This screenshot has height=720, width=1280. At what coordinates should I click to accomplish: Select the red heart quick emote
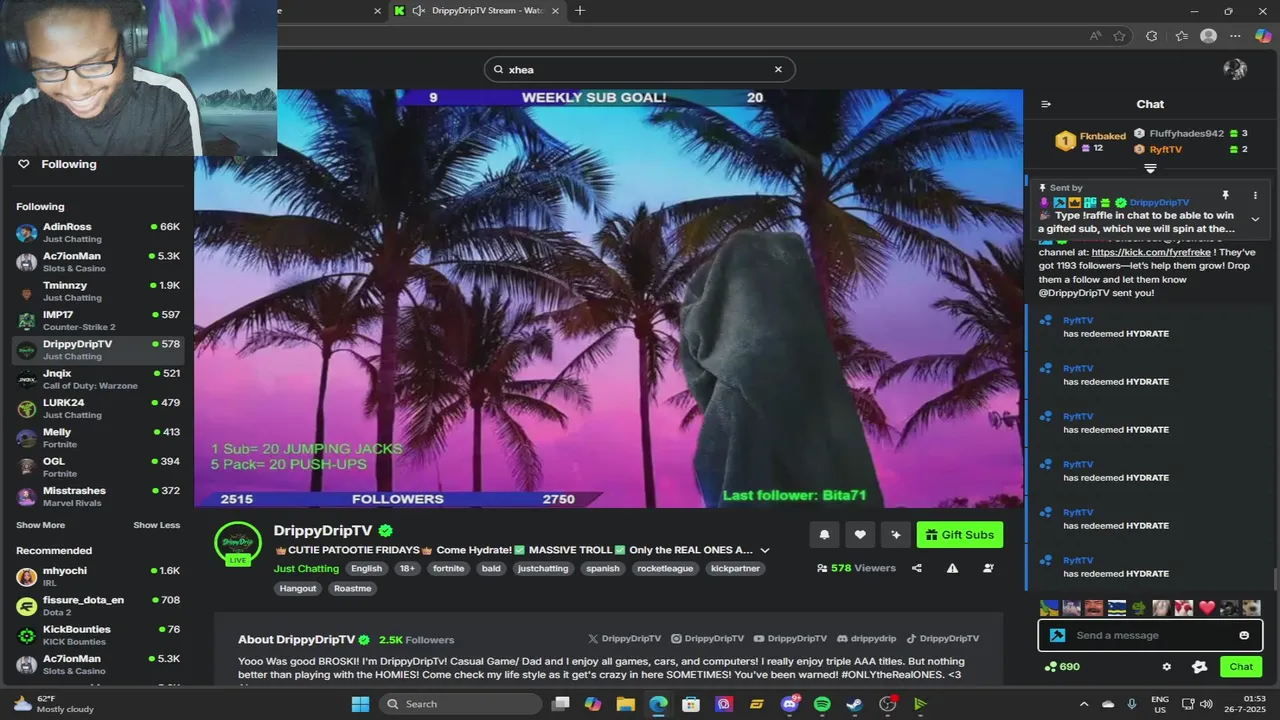[1207, 607]
